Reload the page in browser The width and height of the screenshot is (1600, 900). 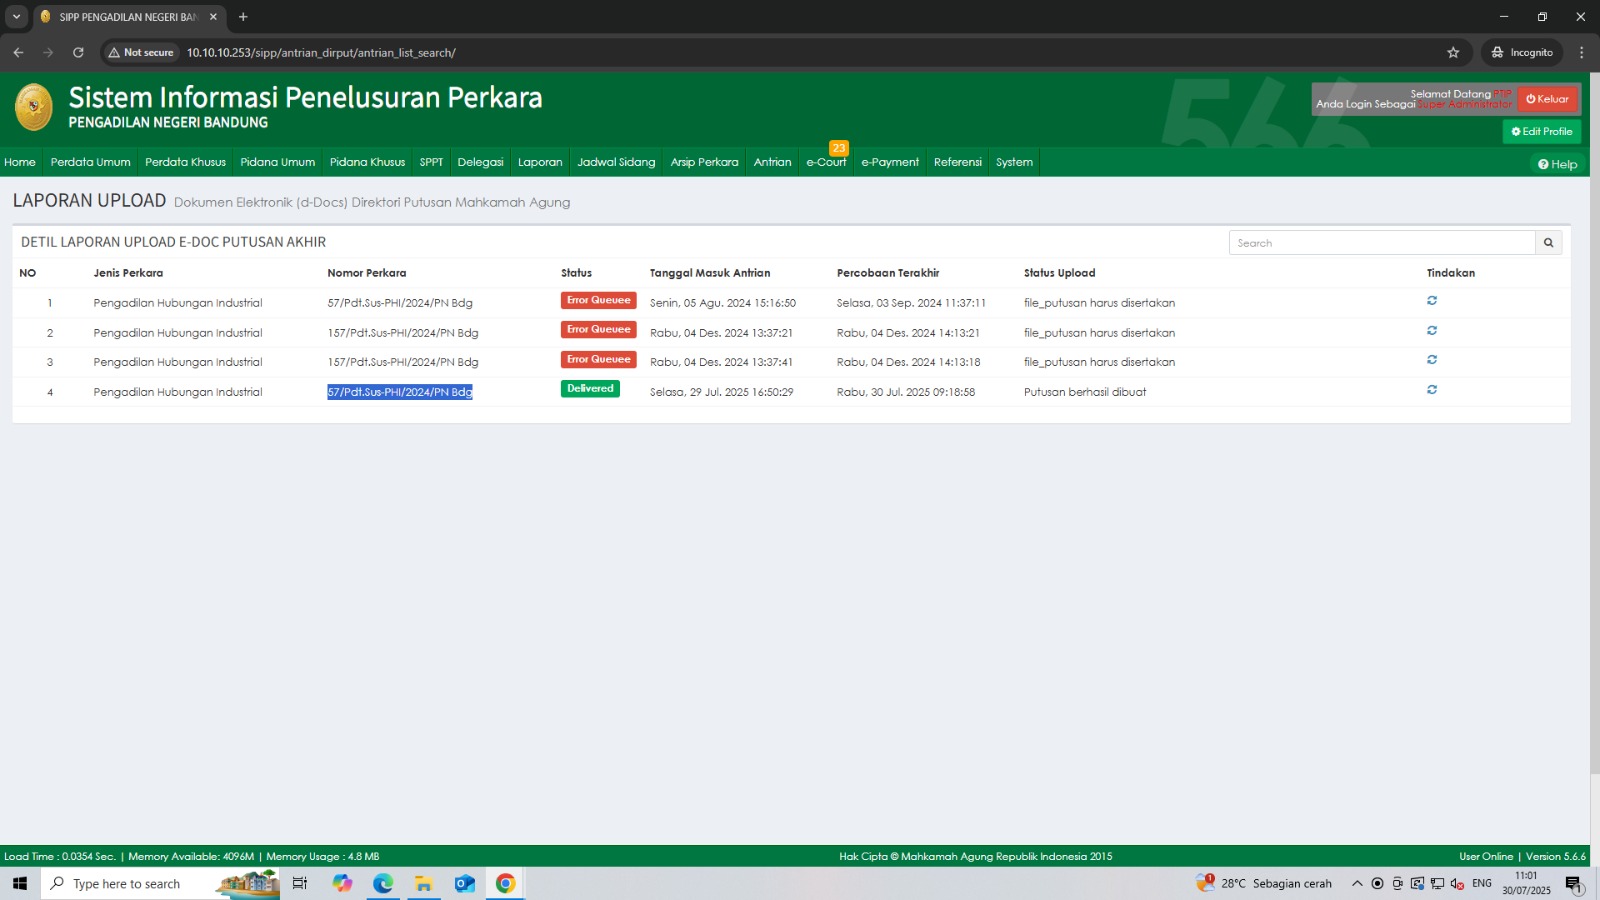(78, 53)
